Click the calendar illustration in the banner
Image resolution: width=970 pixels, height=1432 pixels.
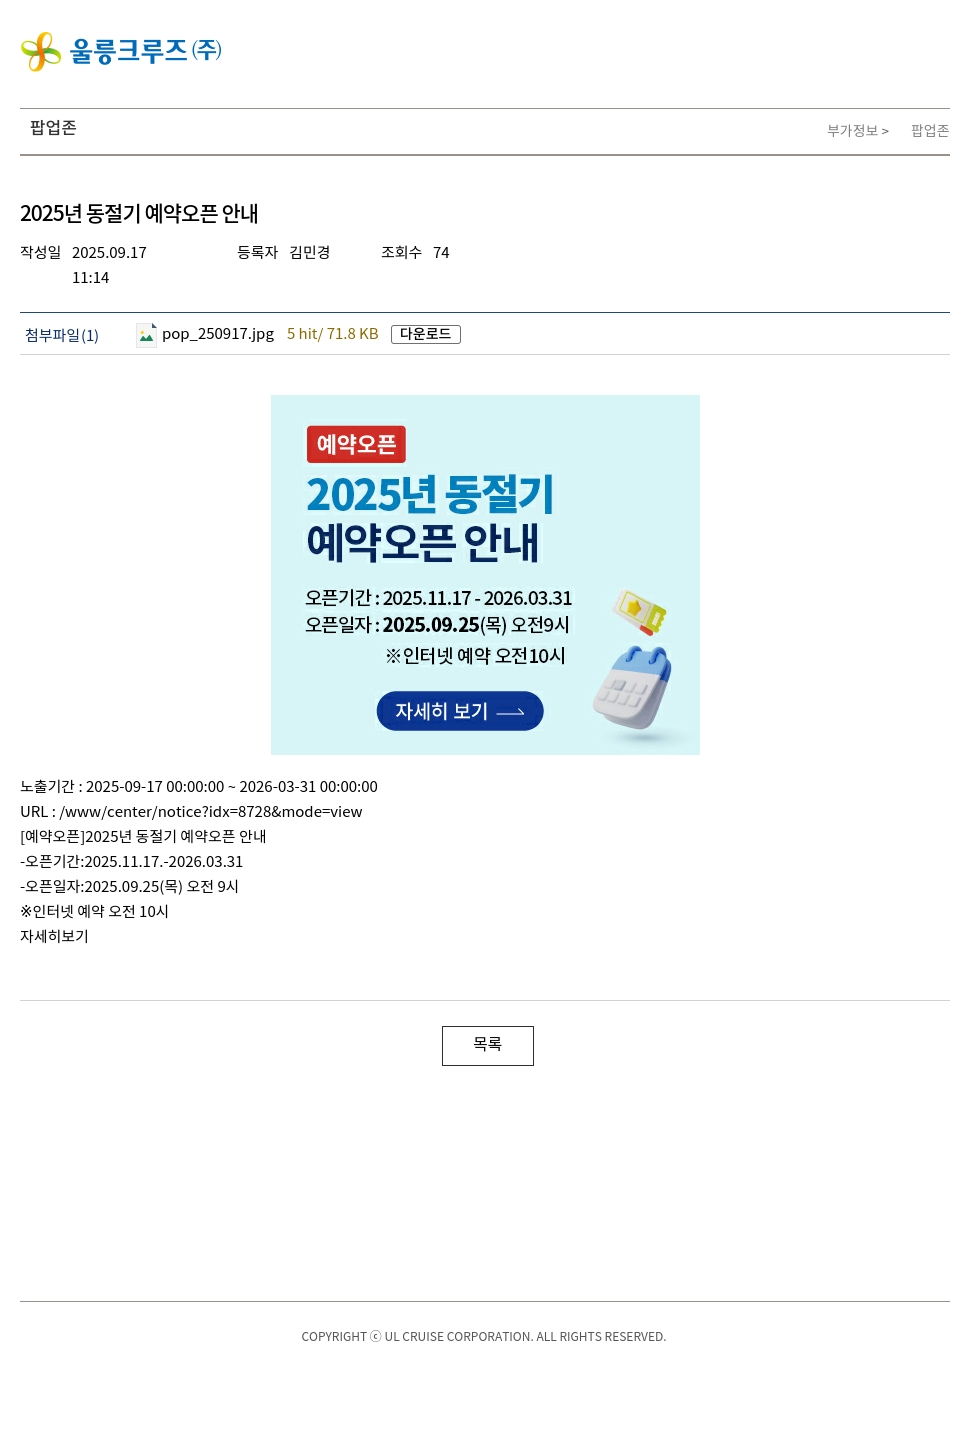click(634, 690)
